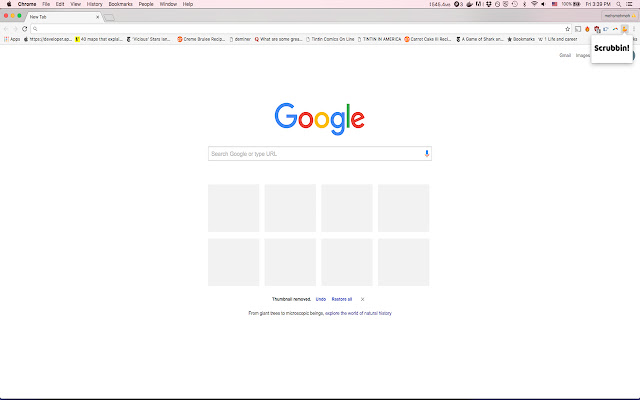Click the Scrubbin! popup text
Image resolution: width=640 pixels, height=400 pixels.
611,48
